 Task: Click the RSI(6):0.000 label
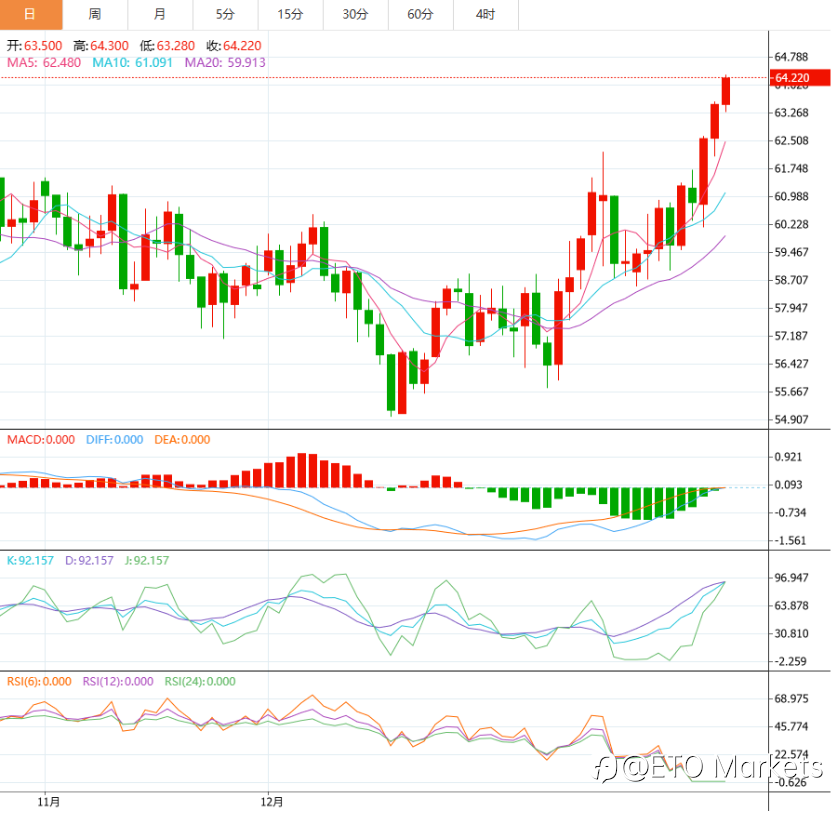(x=39, y=682)
